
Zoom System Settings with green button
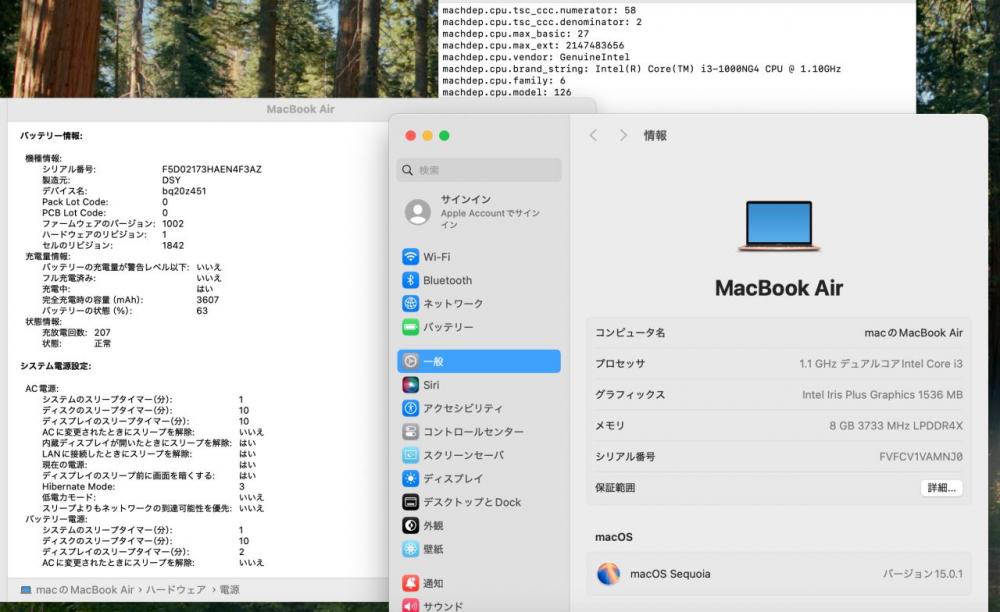(x=445, y=136)
